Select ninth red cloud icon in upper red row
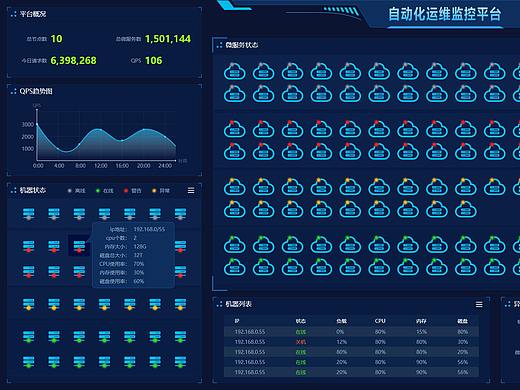Screen dimensions: 520x390 tap(466, 129)
